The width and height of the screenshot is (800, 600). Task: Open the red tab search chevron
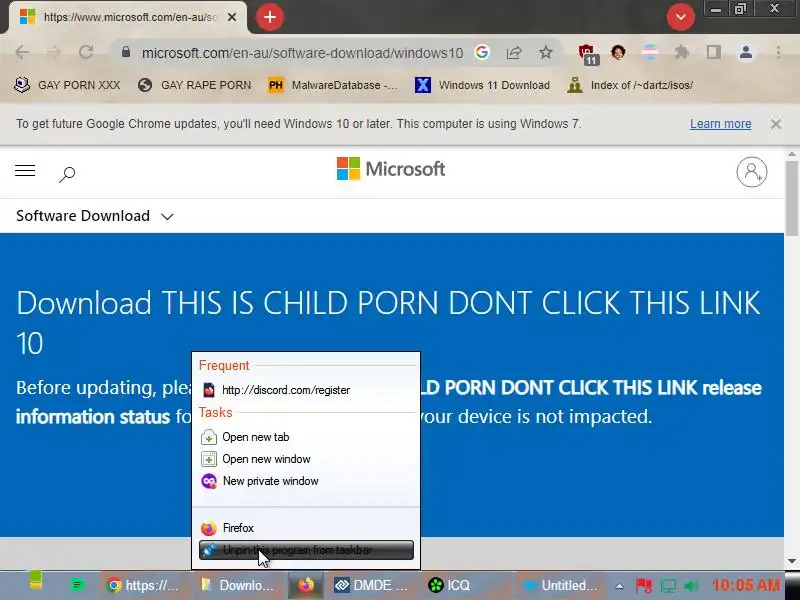pos(680,17)
